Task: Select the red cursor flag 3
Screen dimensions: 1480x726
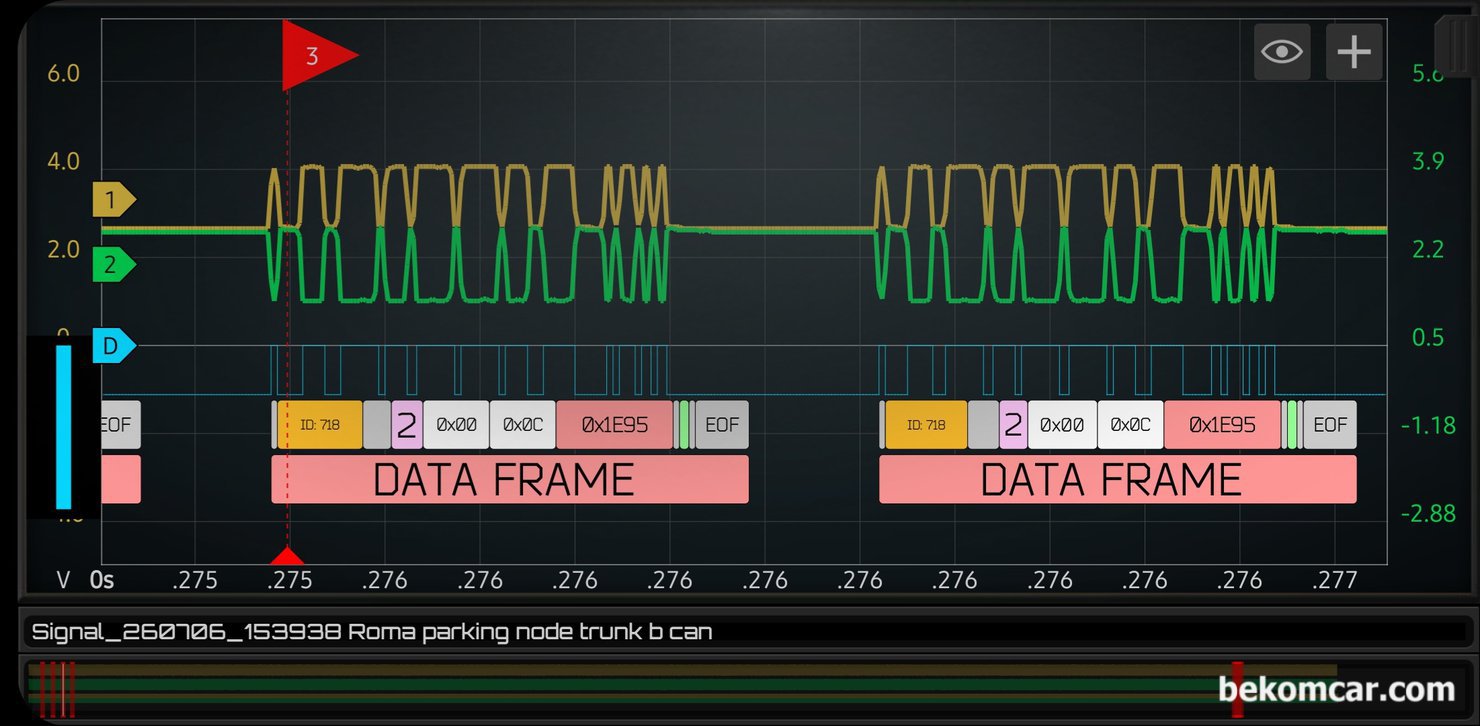Action: (320, 56)
